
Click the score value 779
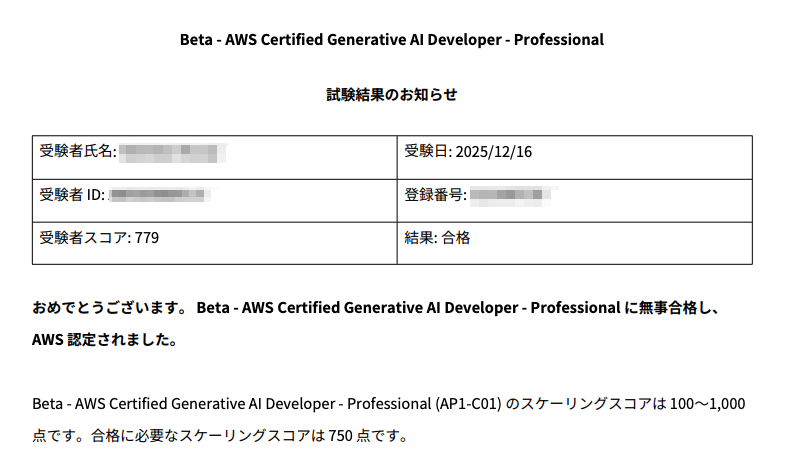click(x=146, y=238)
